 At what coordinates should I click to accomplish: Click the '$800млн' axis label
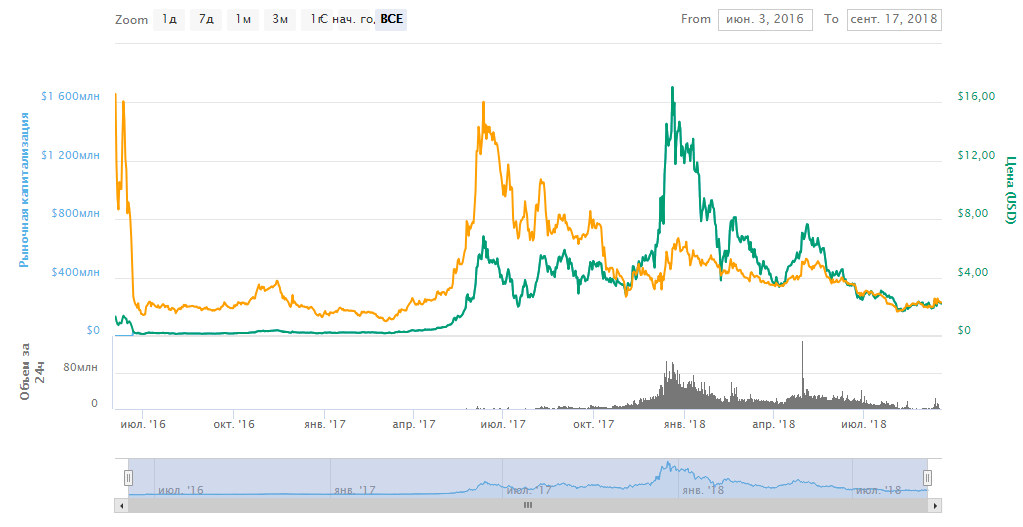(76, 213)
